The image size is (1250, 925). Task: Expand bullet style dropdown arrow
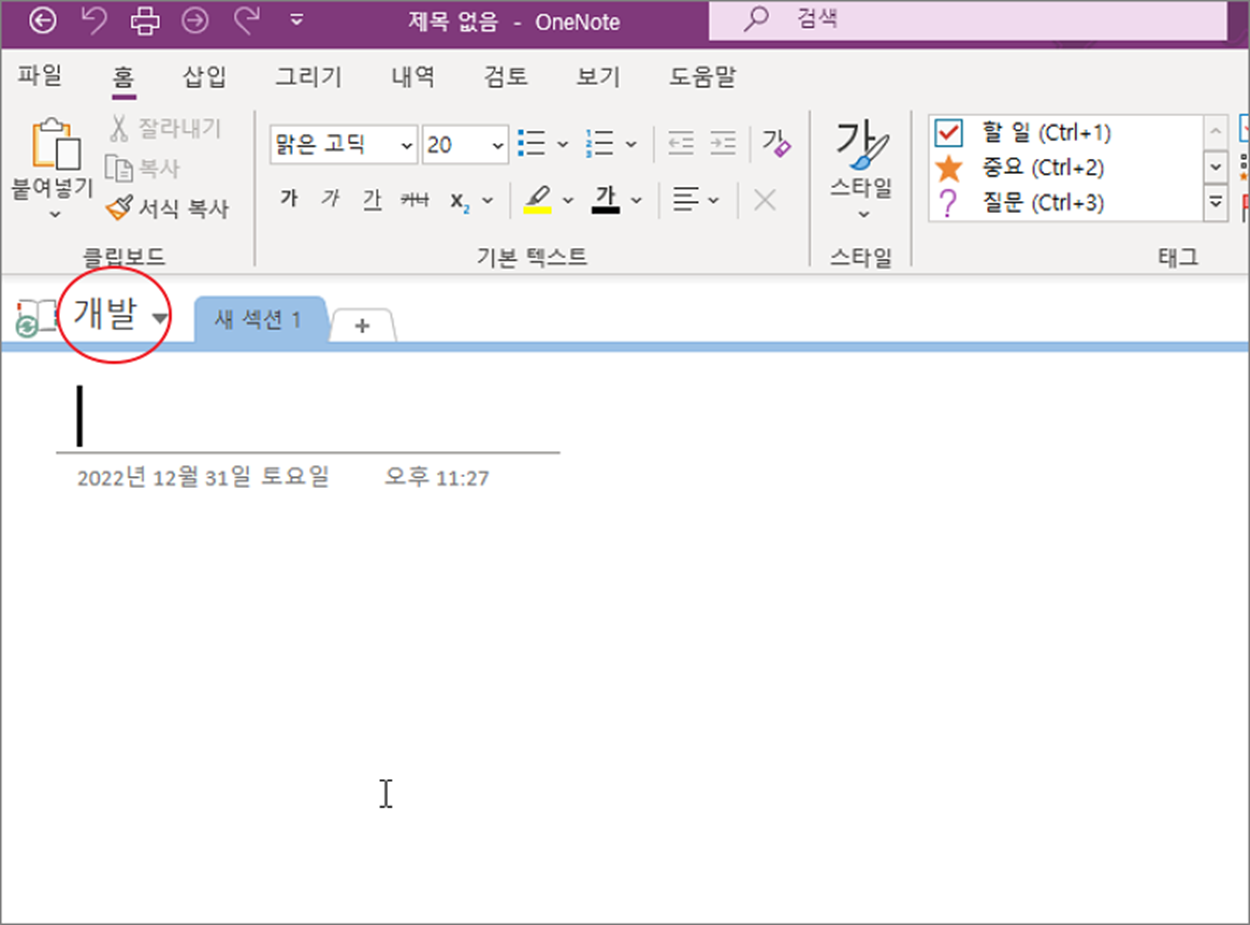pyautogui.click(x=562, y=145)
